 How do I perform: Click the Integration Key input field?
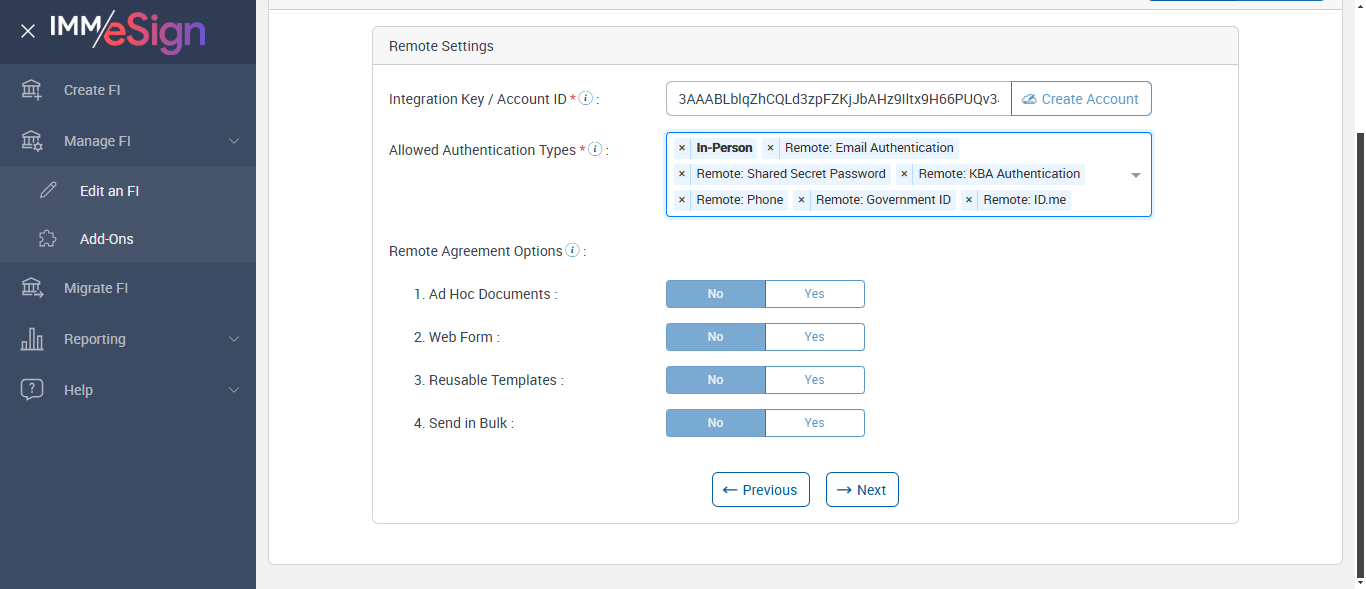coord(838,99)
